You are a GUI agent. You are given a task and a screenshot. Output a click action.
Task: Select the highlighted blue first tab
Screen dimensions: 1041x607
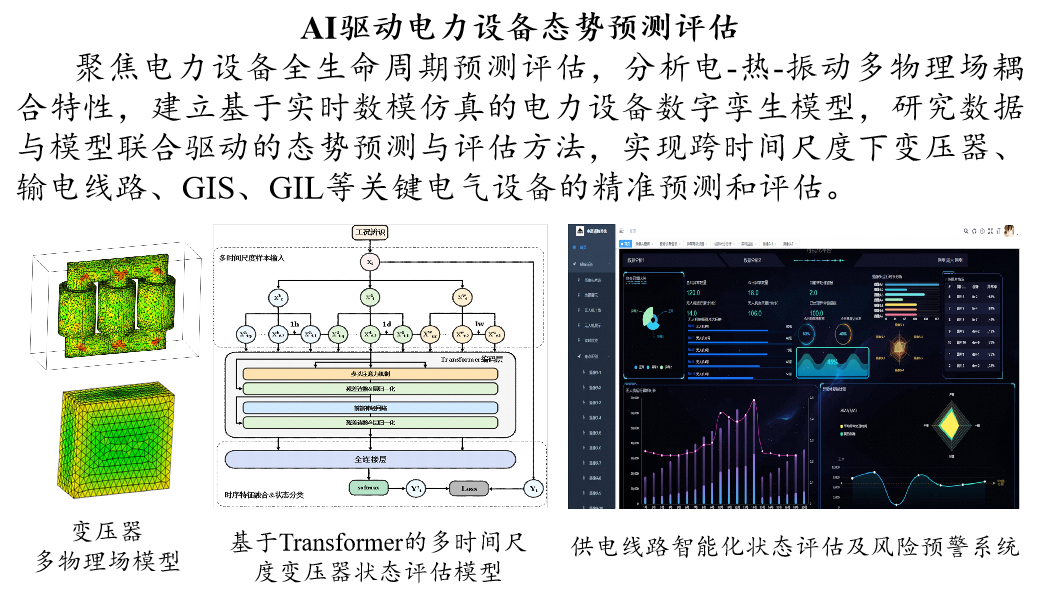625,243
